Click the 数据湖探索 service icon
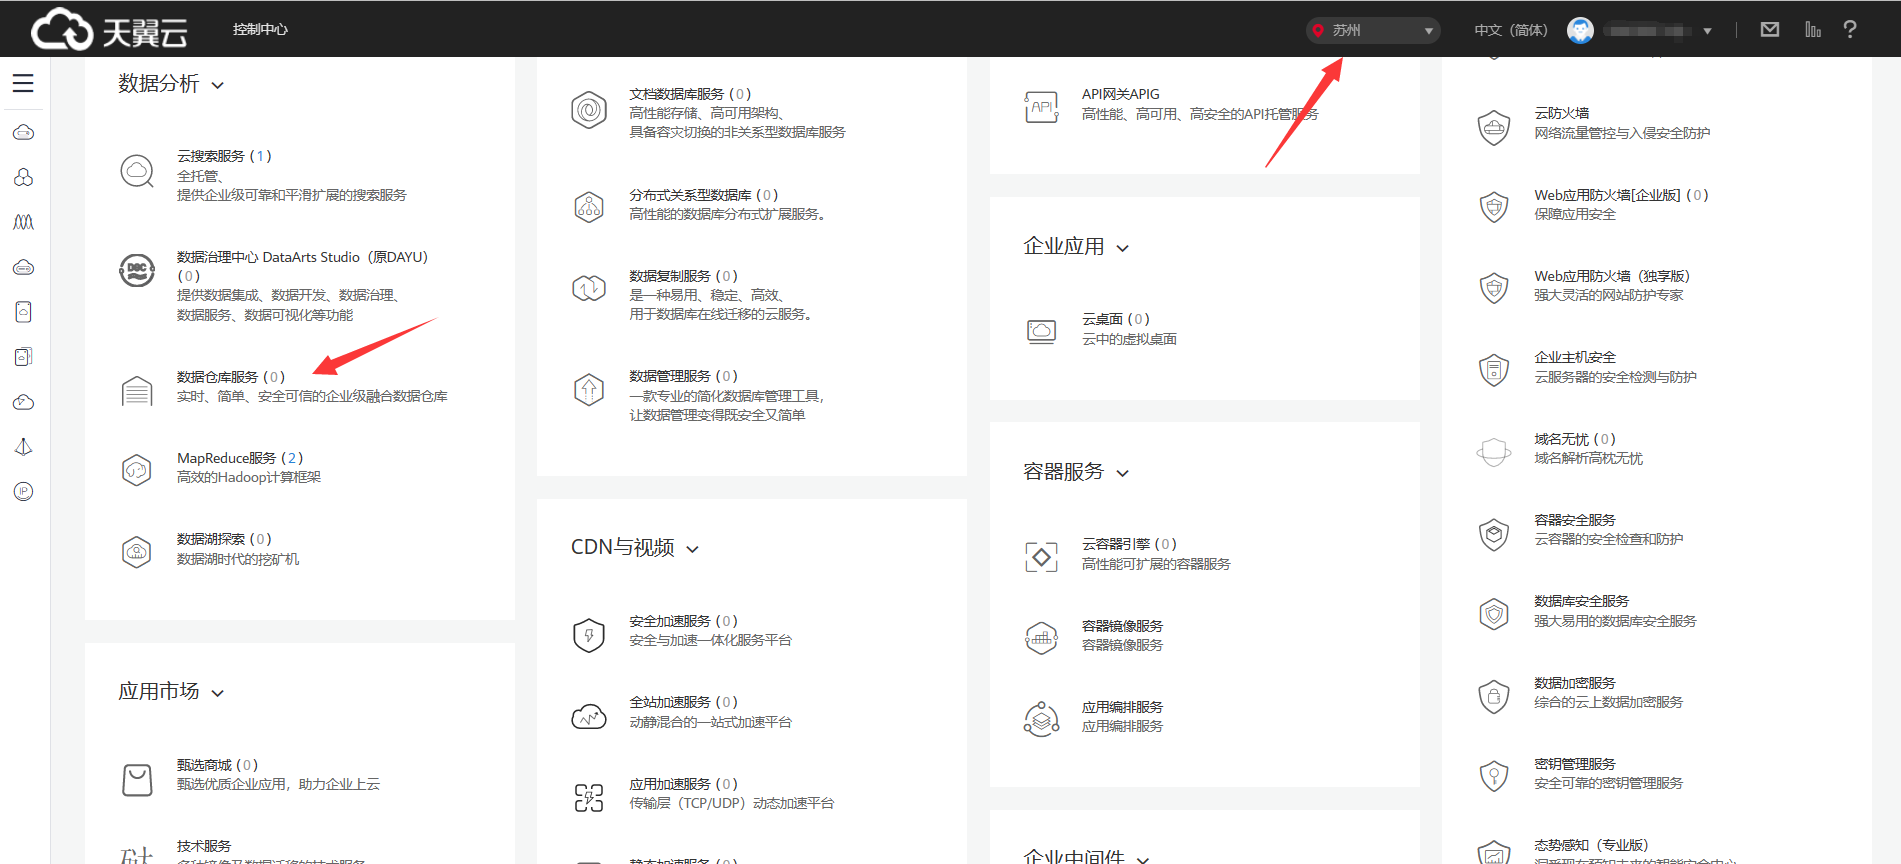This screenshot has width=1901, height=864. pos(137,551)
